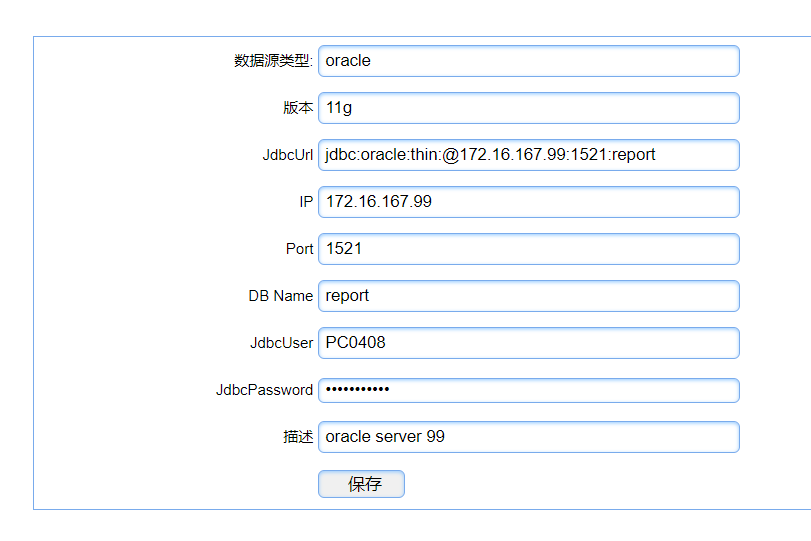Click the Port field showing 1521
Image resolution: width=811 pixels, height=541 pixels.
pyautogui.click(x=528, y=249)
